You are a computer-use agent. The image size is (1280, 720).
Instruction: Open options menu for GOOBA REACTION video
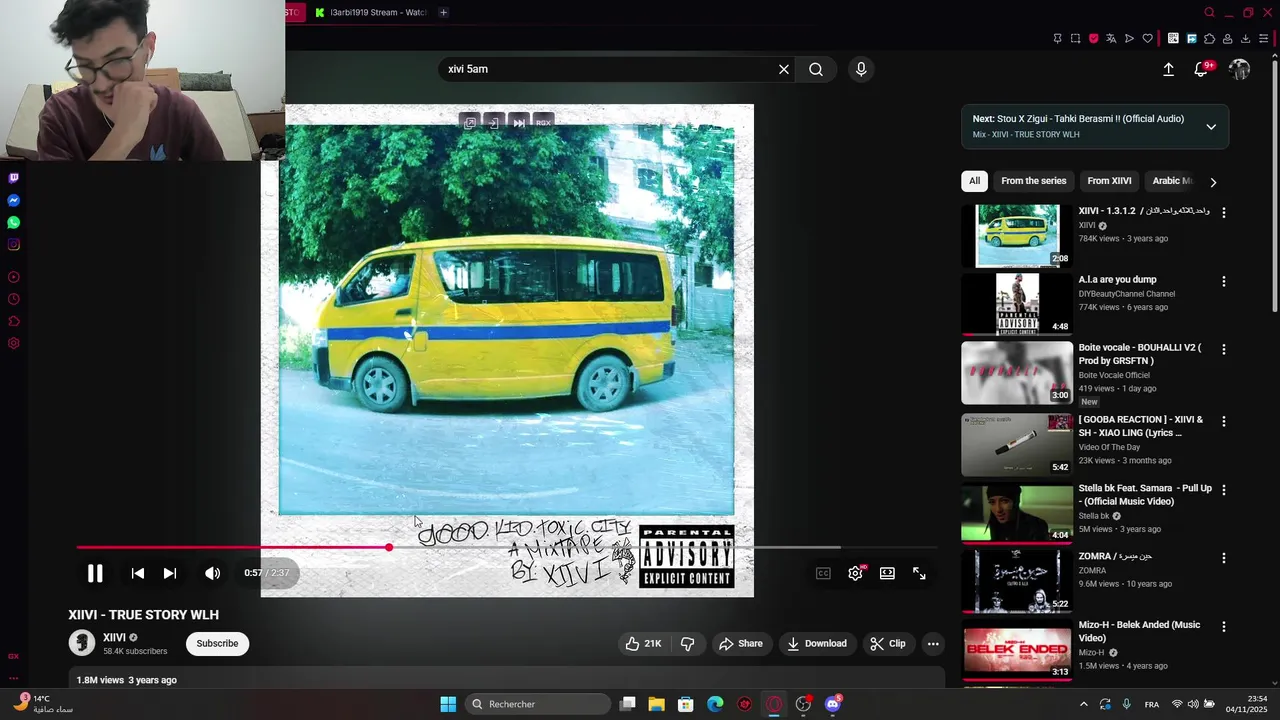click(x=1223, y=422)
